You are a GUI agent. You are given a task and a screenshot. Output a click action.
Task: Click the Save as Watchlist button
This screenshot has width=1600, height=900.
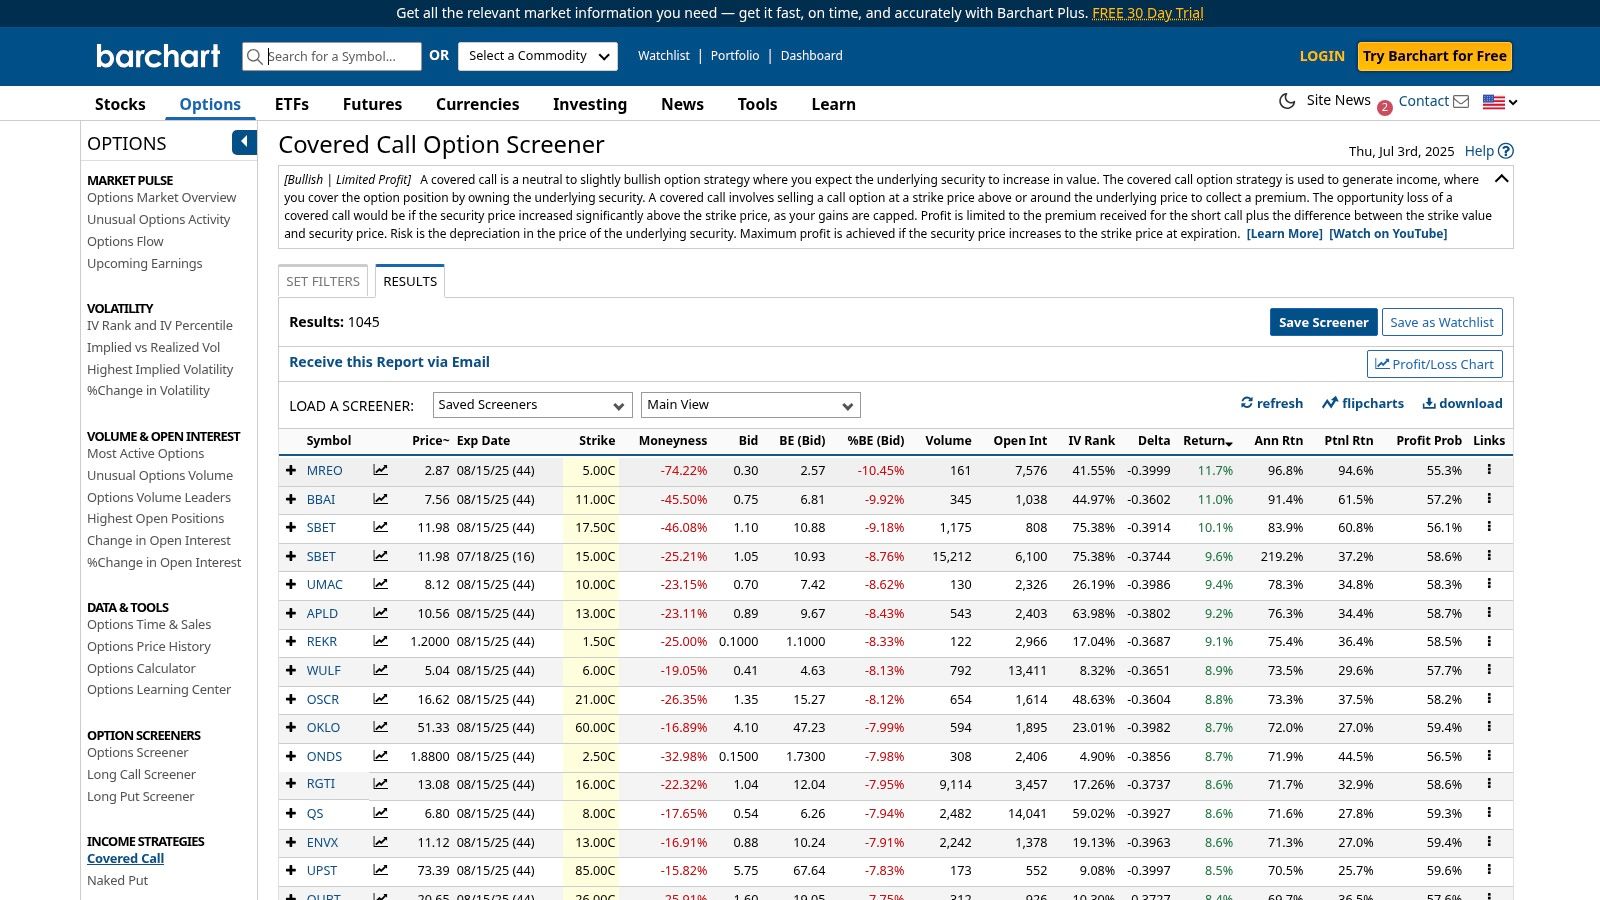tap(1442, 322)
